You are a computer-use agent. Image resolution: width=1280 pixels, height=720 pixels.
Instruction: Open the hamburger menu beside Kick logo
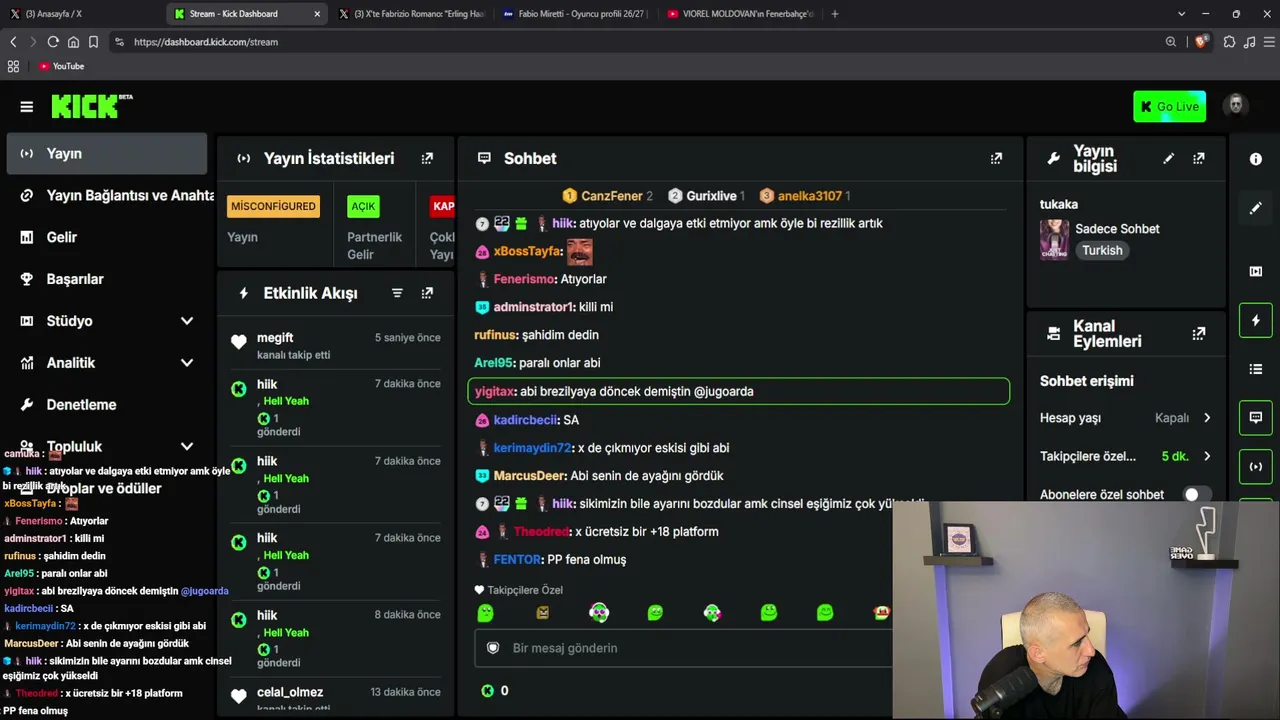coord(27,107)
